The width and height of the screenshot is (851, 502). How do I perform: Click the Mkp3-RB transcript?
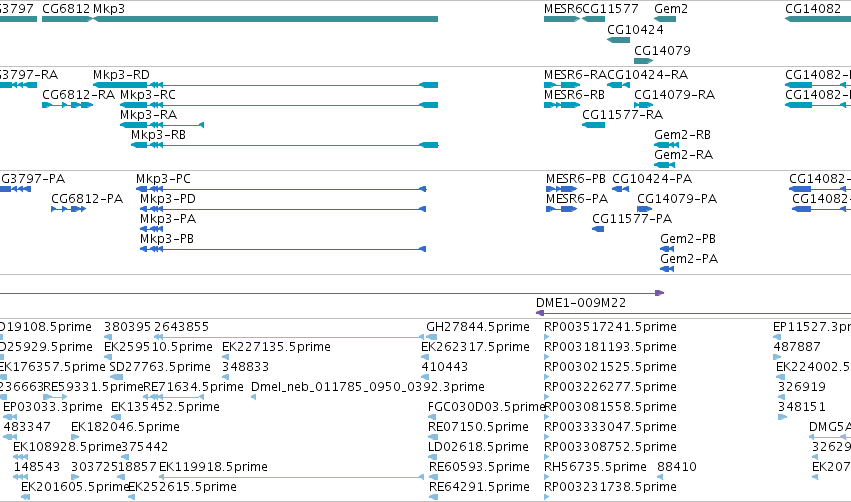[284, 145]
